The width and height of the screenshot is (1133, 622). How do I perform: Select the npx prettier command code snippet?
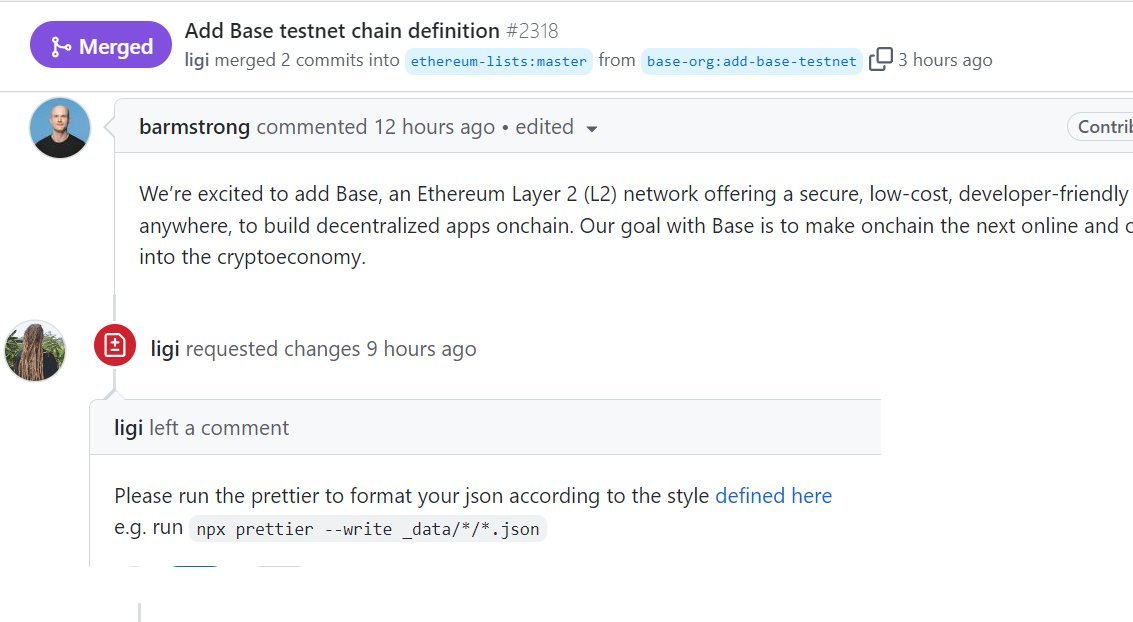pyautogui.click(x=368, y=529)
